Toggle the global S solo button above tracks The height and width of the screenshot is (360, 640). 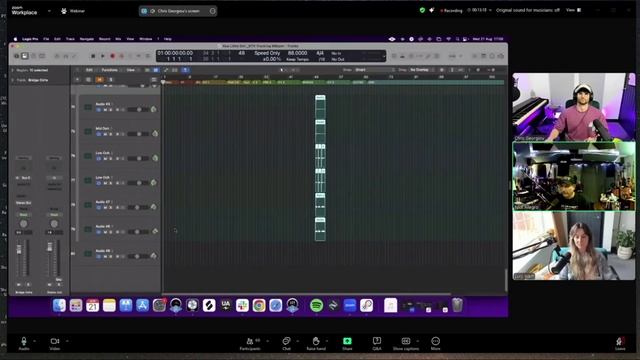110,80
